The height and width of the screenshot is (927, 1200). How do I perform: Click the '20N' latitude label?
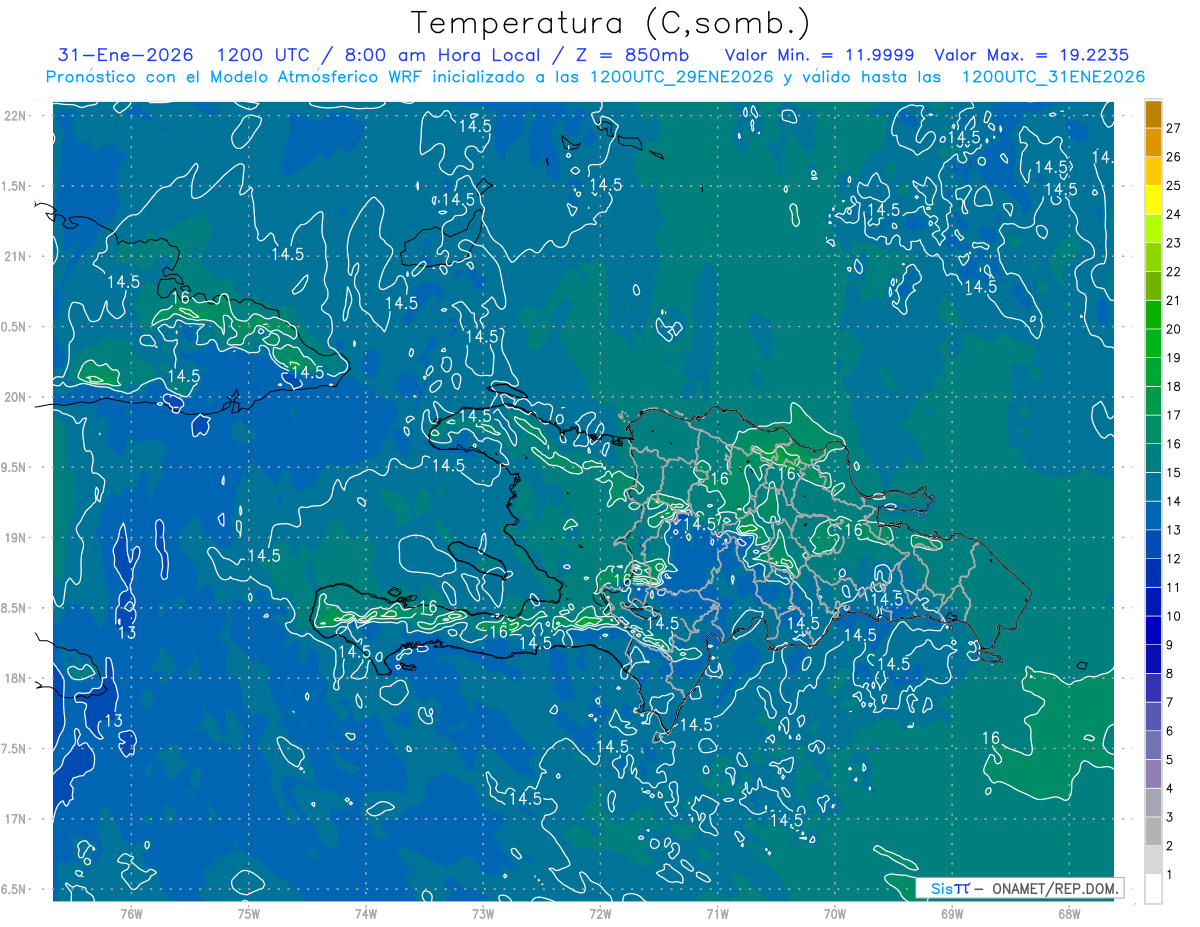tap(15, 397)
